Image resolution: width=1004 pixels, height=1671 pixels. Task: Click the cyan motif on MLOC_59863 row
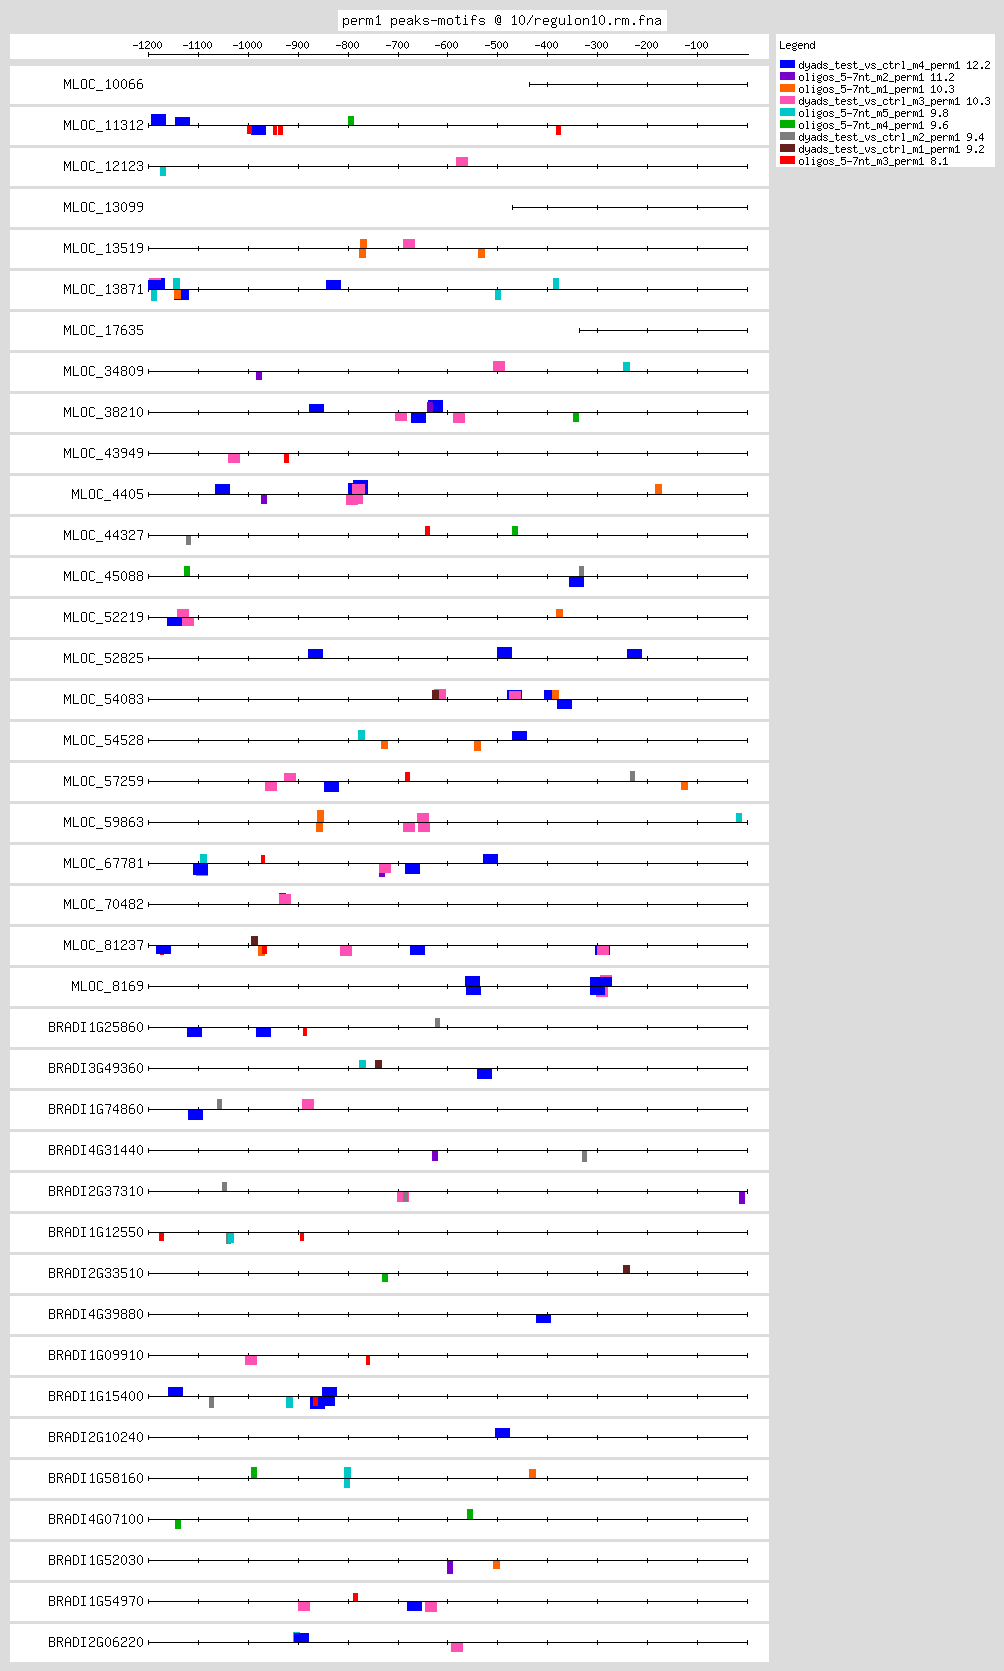(739, 817)
